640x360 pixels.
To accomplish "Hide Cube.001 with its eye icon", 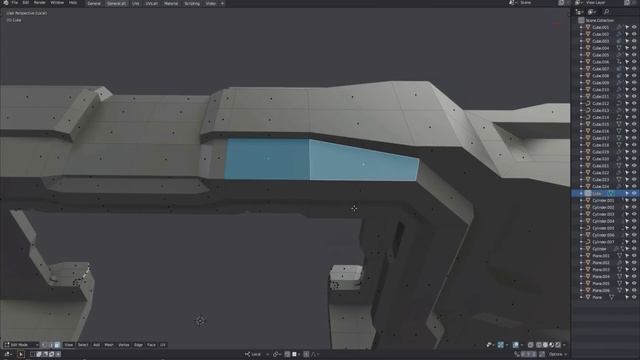I will 634,27.
